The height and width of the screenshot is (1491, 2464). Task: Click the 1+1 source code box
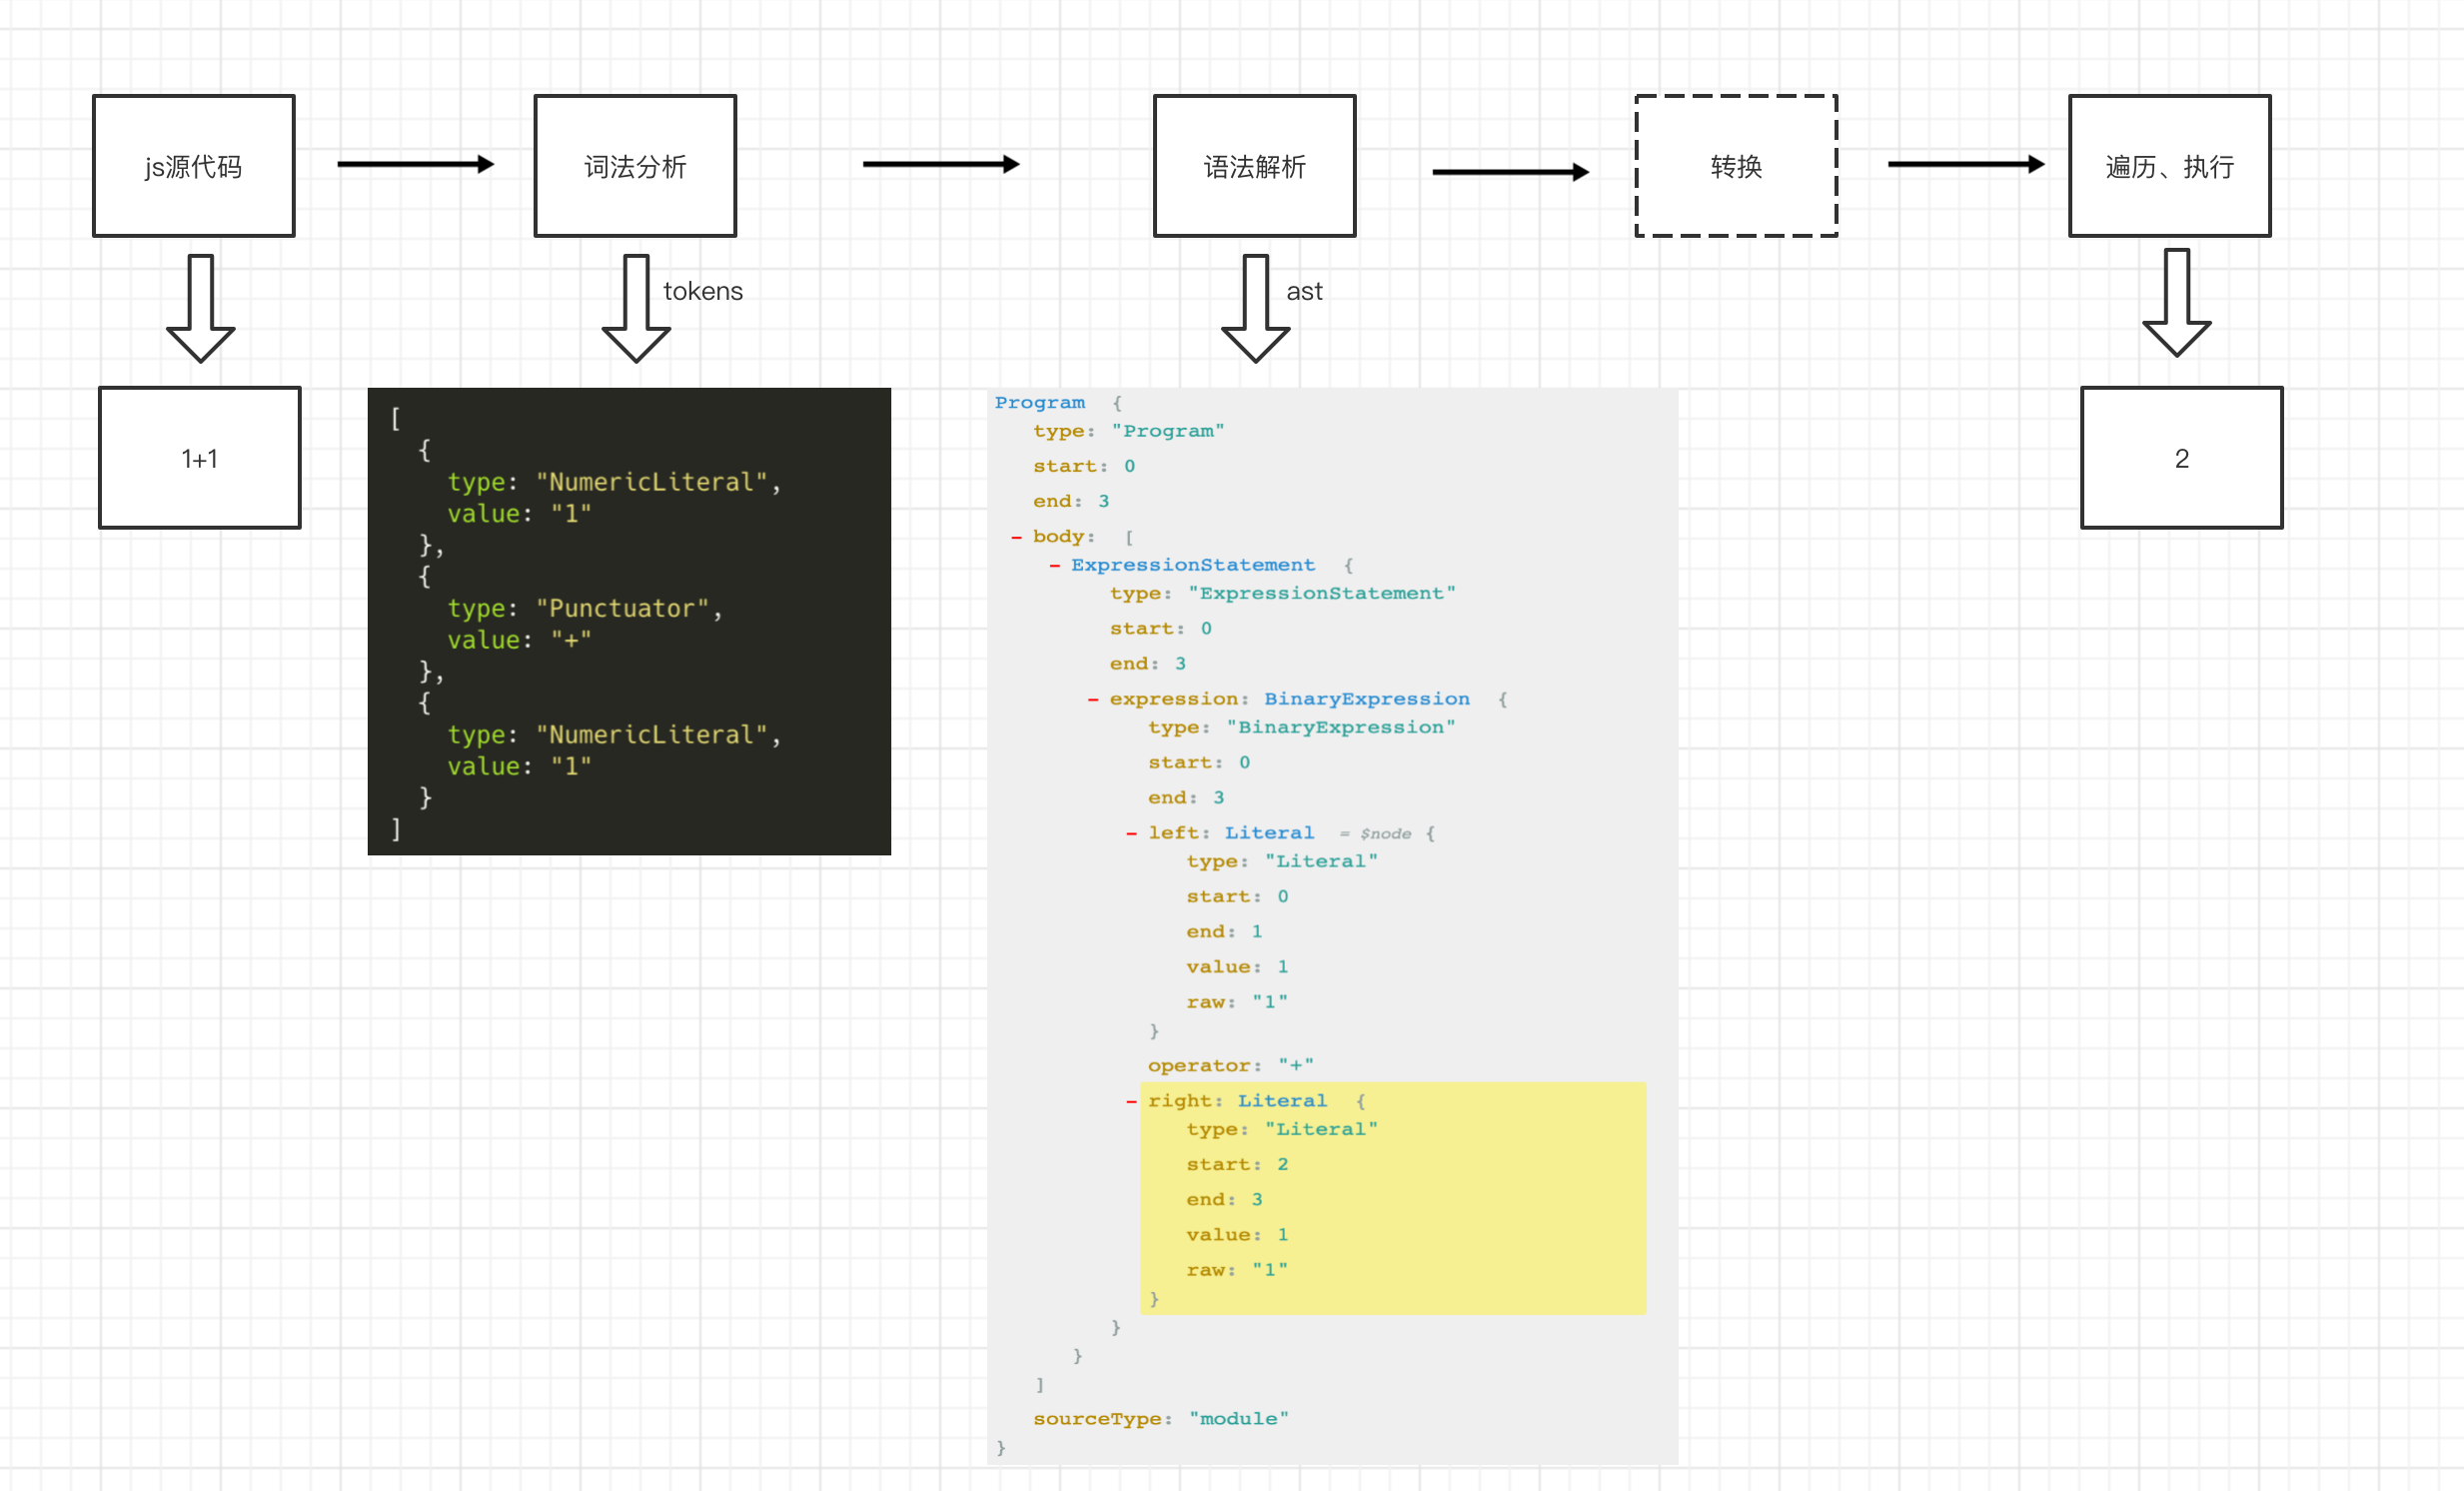tap(200, 458)
